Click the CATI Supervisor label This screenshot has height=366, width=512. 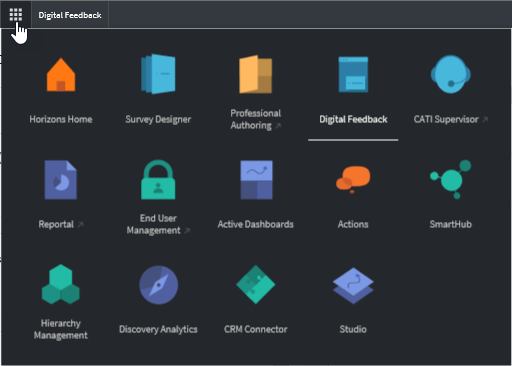[x=446, y=119]
